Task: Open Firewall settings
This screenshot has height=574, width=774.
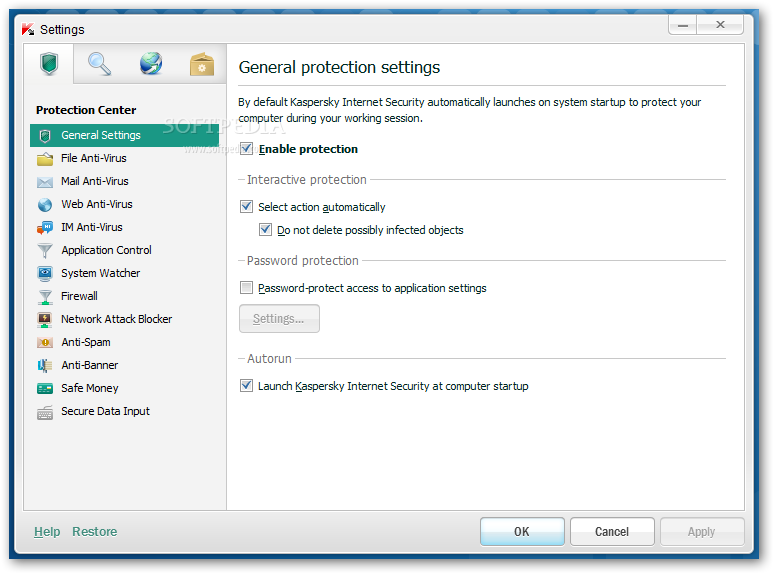Action: (x=124, y=296)
